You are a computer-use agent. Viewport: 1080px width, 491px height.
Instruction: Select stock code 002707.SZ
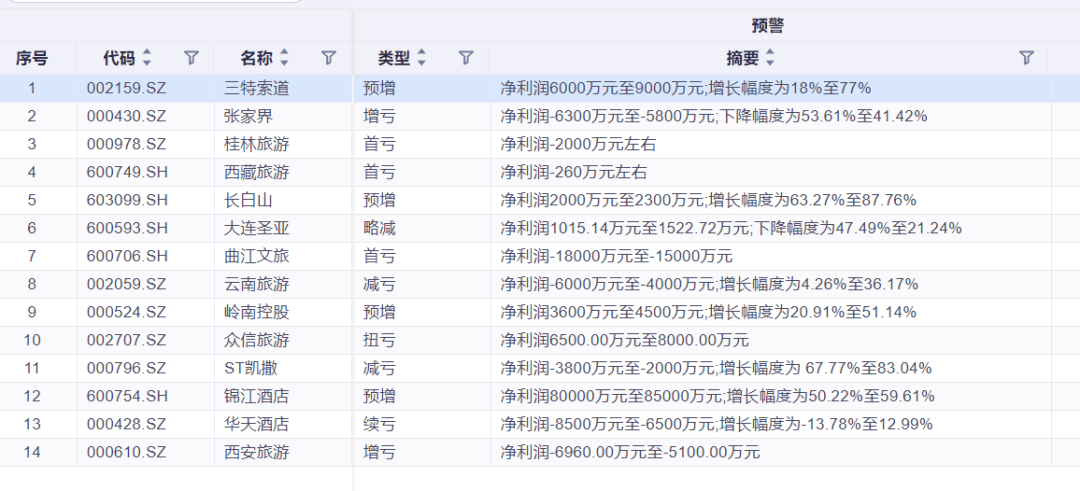coord(127,340)
